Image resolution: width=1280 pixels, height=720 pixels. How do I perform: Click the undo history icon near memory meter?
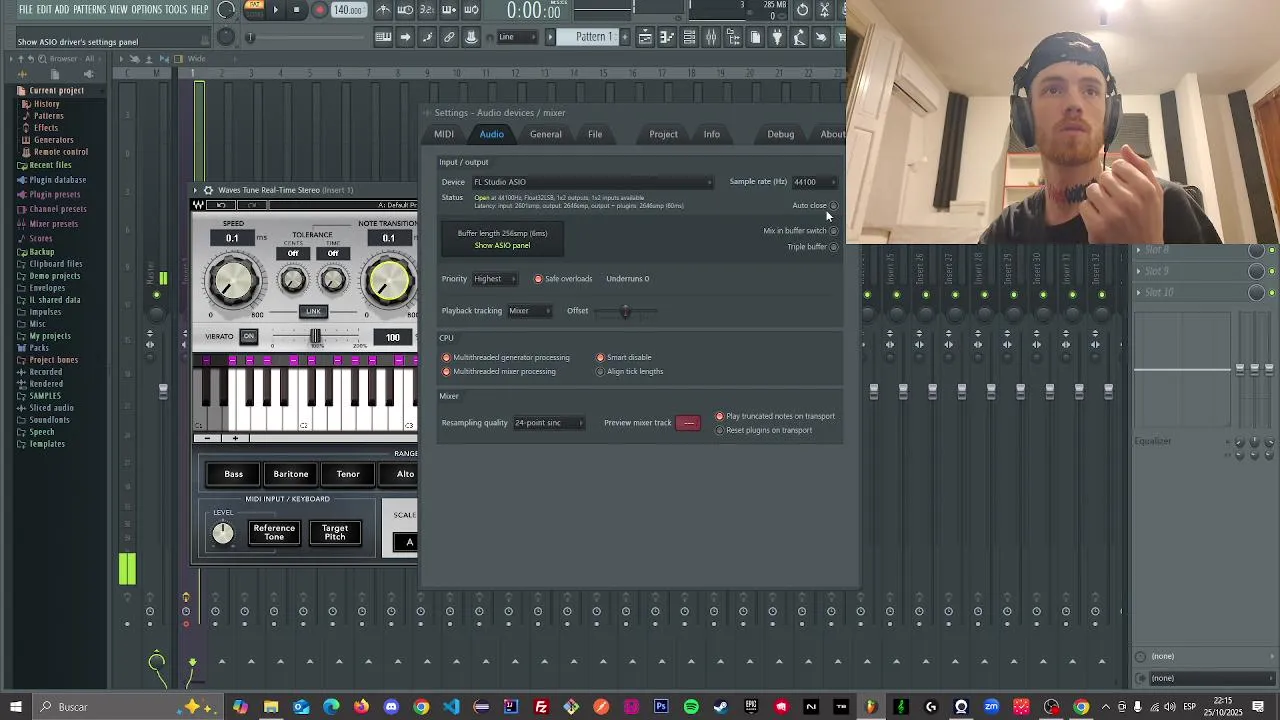click(803, 10)
